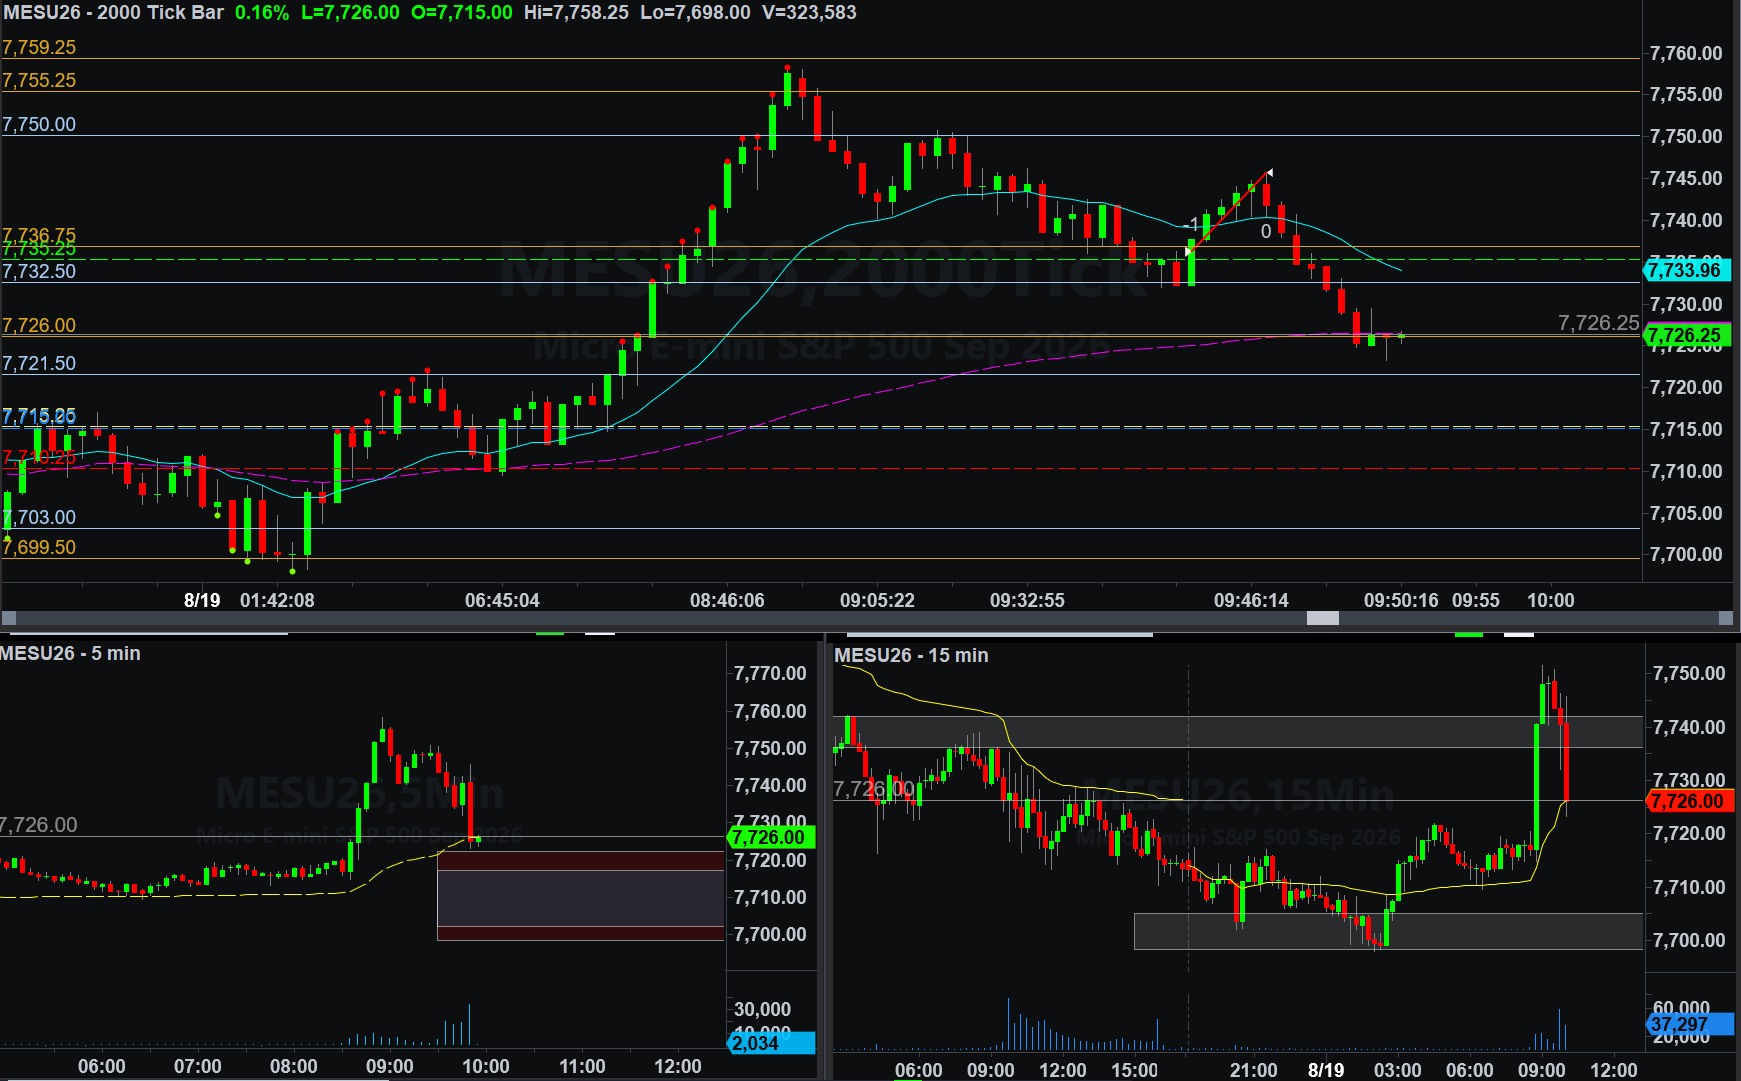Screen dimensions: 1741x1081
Task: Select the 7,703.00 level label
Action: (x=39, y=517)
